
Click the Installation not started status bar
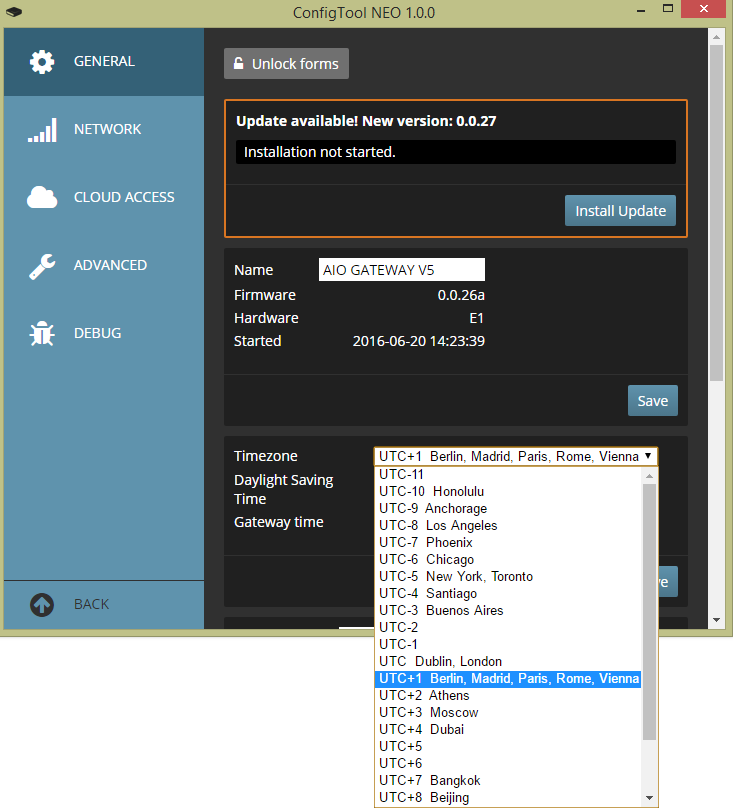click(x=456, y=152)
